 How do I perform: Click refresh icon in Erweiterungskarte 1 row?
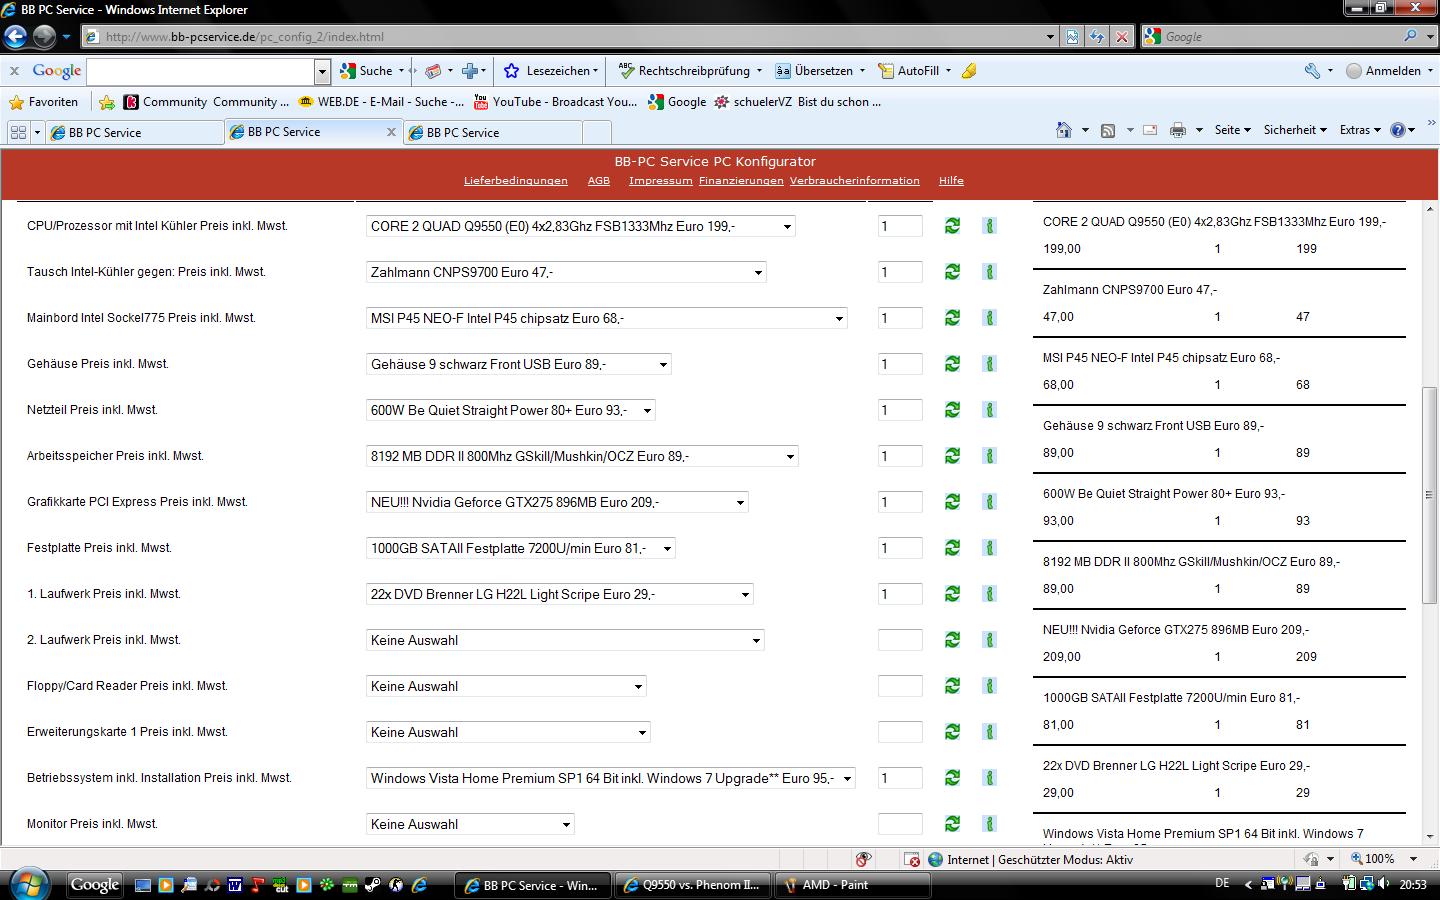tap(952, 732)
